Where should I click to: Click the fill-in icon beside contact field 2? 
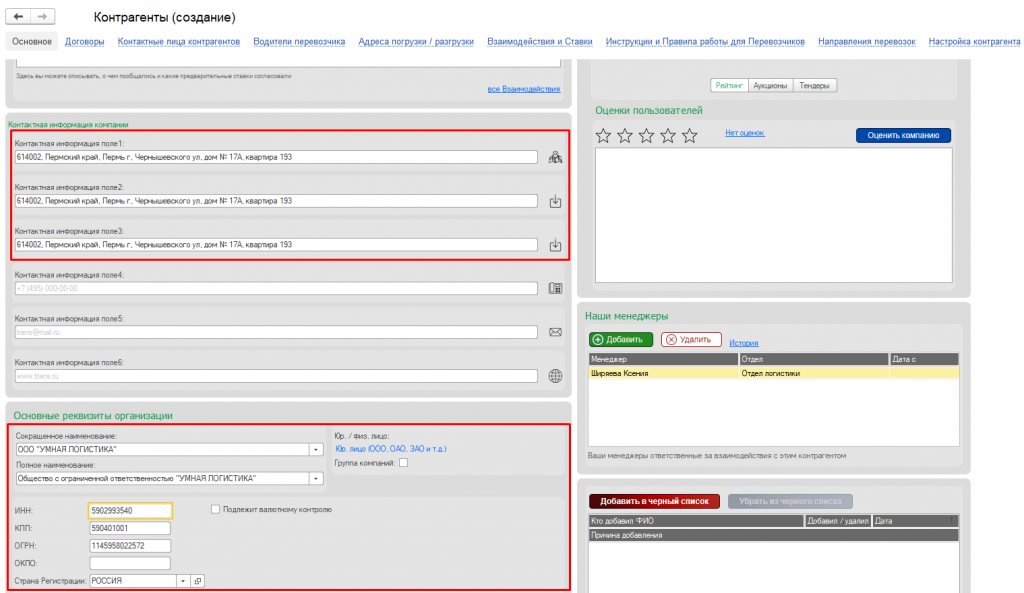(555, 201)
